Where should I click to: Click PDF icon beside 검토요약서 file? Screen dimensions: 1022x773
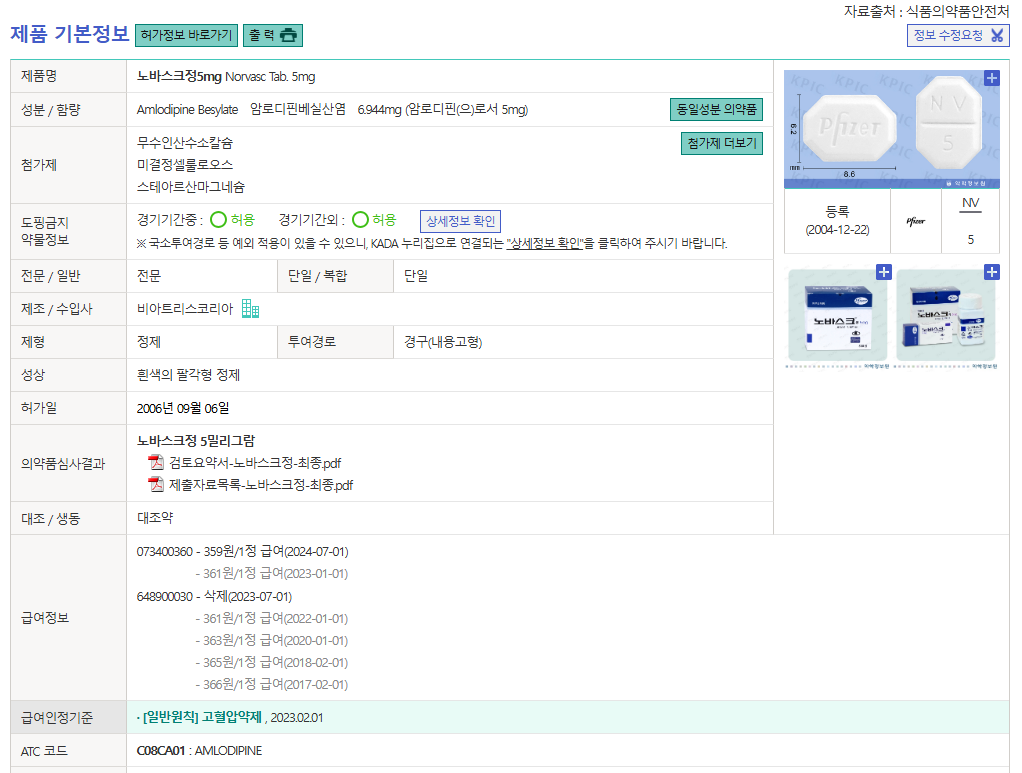click(x=156, y=463)
